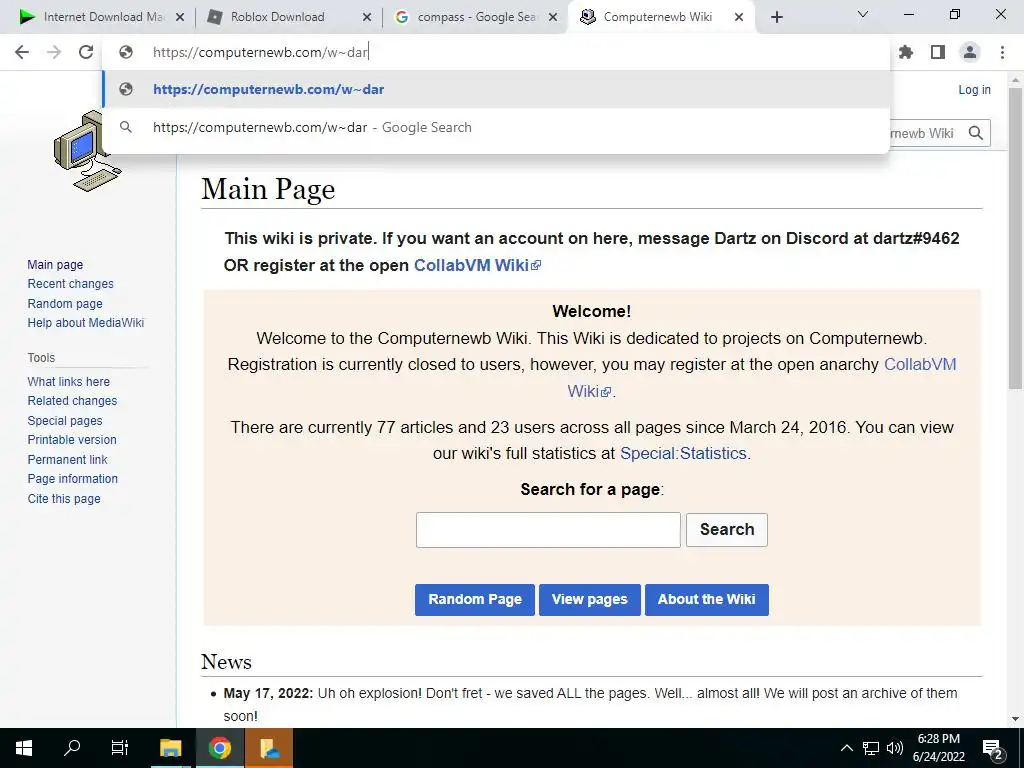1024x768 pixels.
Task: Click the scrollbar down arrow
Action: tap(1016, 718)
